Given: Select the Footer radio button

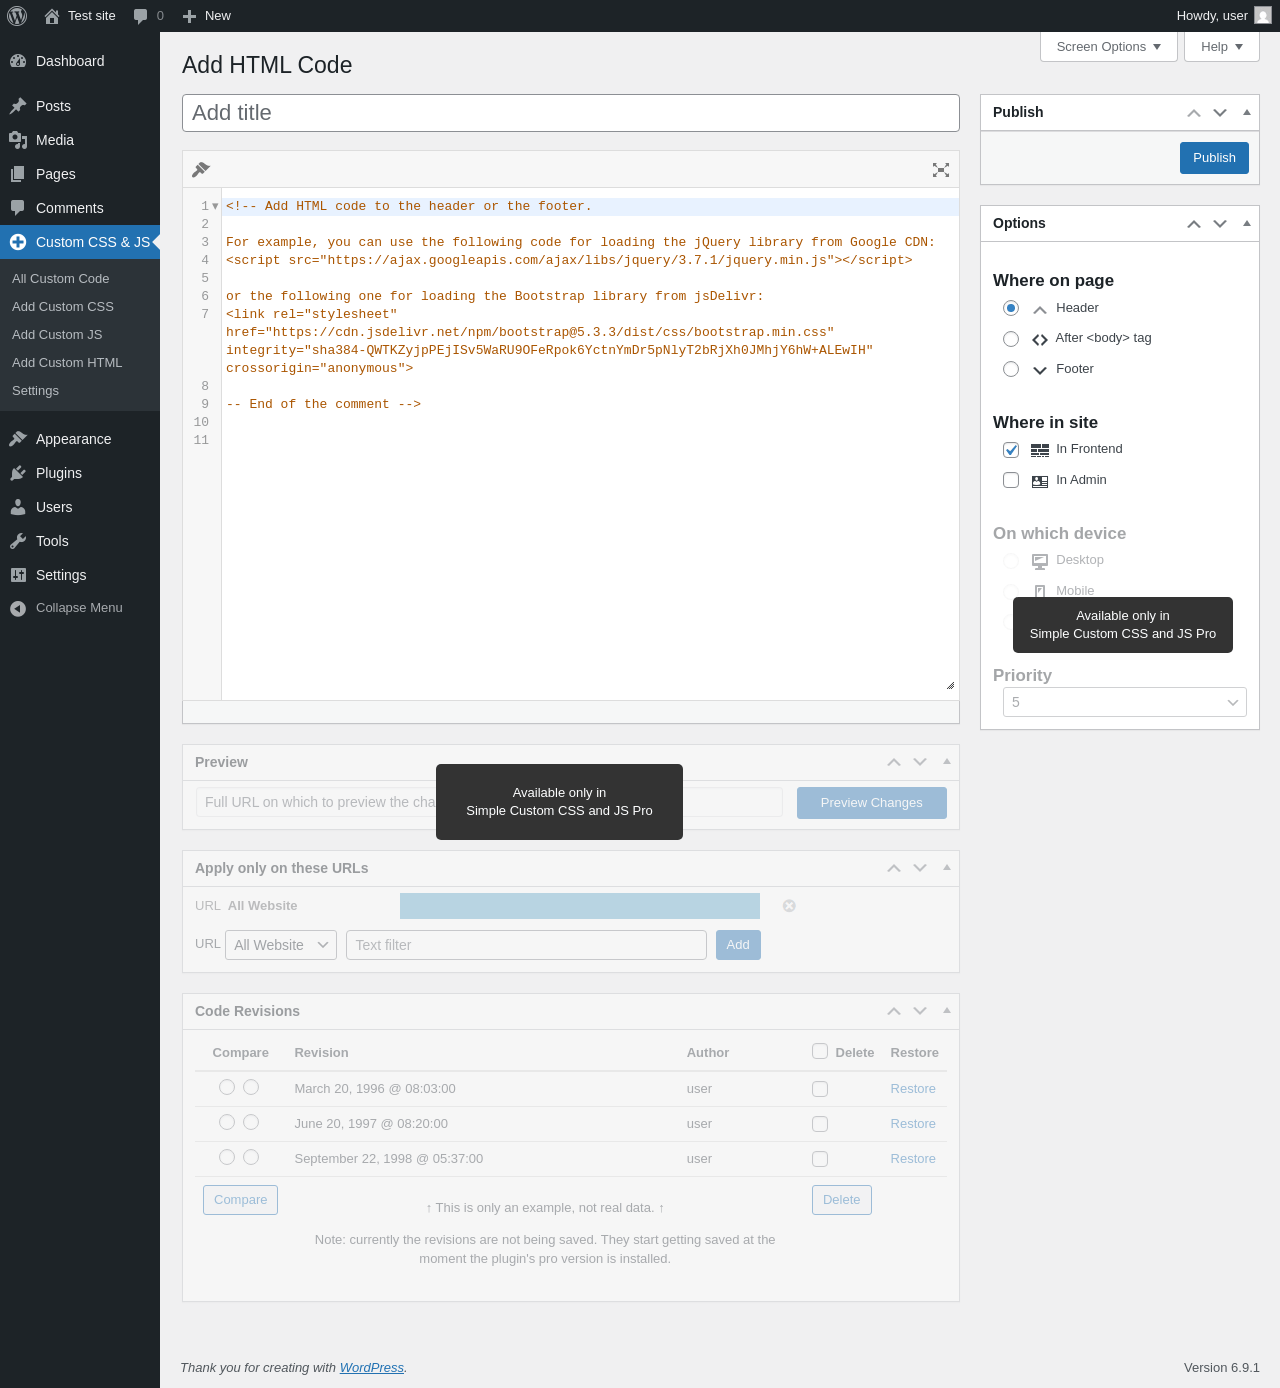Looking at the screenshot, I should (x=1011, y=369).
